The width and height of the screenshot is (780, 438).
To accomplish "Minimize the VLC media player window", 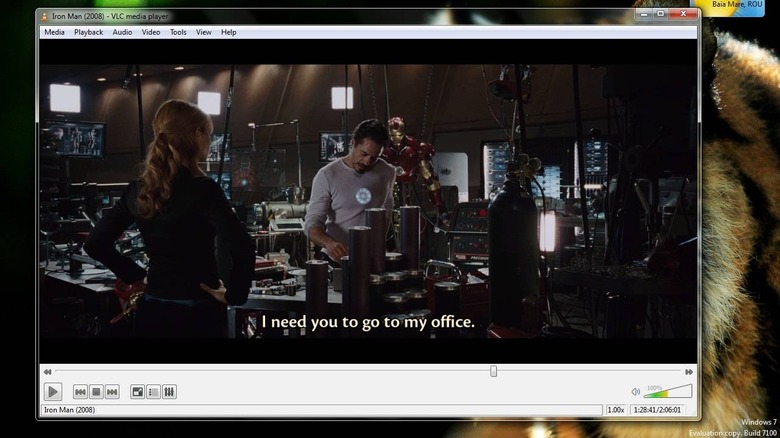I will 644,14.
